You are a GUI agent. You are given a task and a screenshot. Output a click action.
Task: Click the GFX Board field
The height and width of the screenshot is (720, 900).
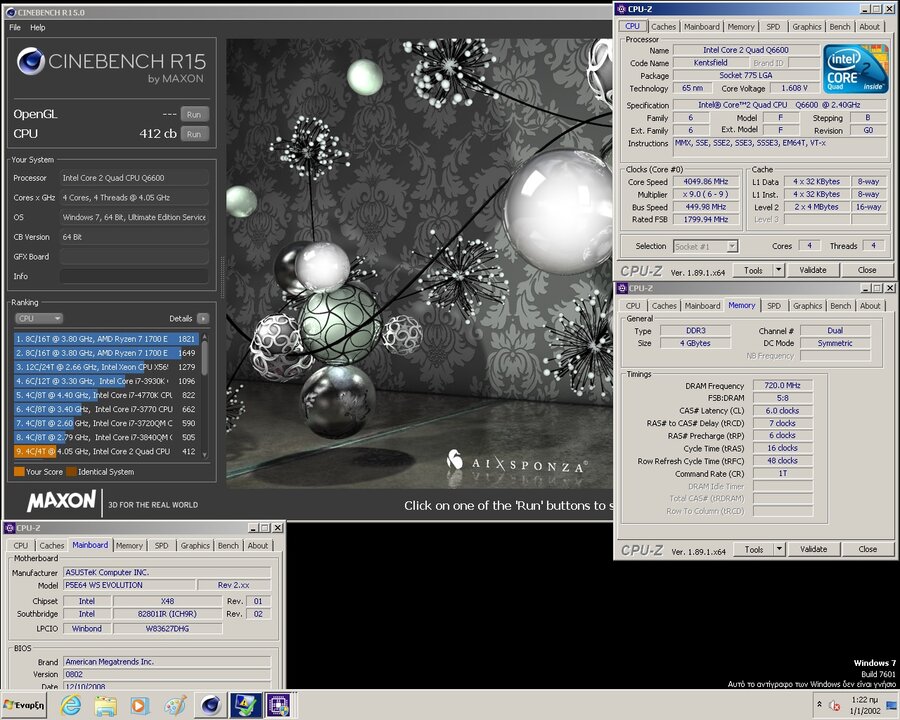pos(134,257)
